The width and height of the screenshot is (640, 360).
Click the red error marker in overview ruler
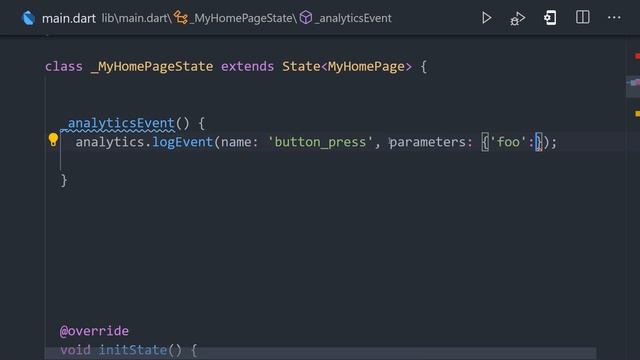[x=637, y=56]
